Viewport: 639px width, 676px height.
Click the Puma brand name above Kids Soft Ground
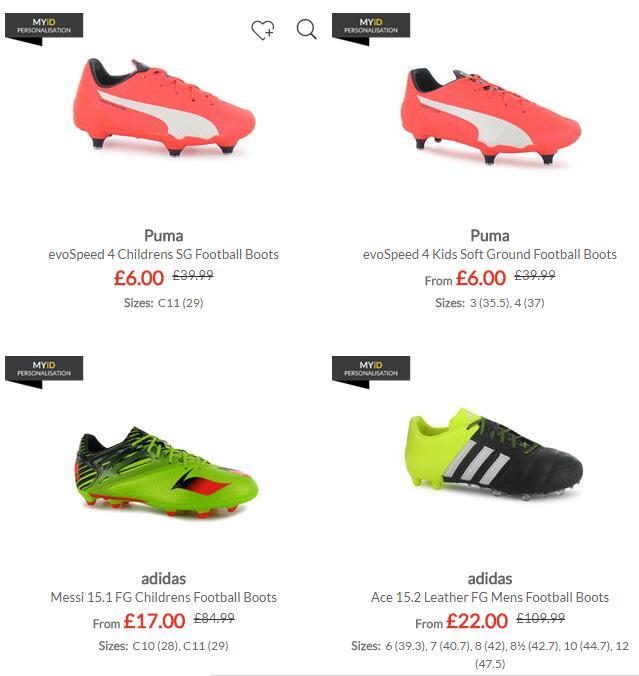pos(490,236)
